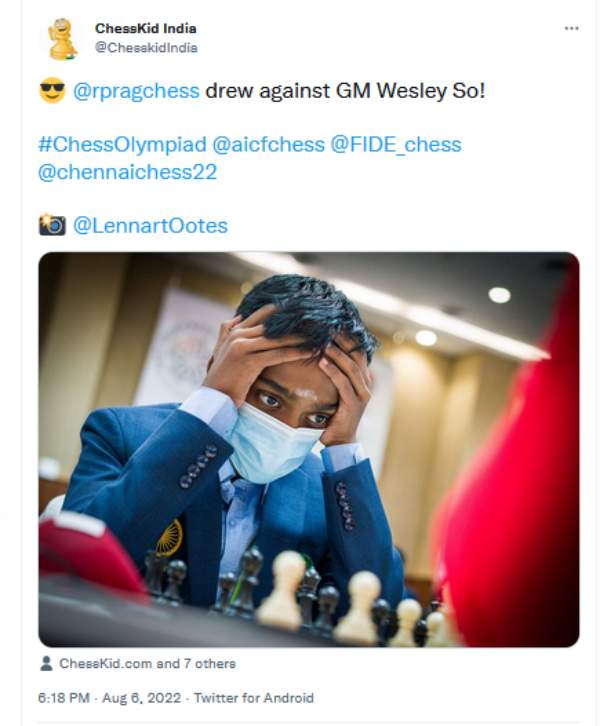Open the chess player photo
The image size is (600, 726).
(308, 449)
